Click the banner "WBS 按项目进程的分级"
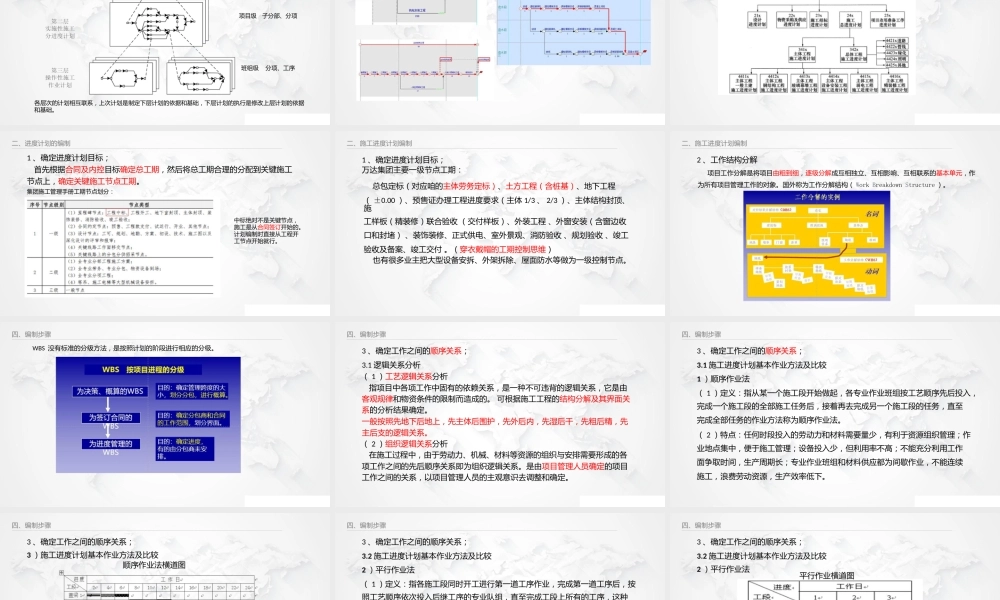Viewport: 1000px width, 600px height. (x=143, y=370)
